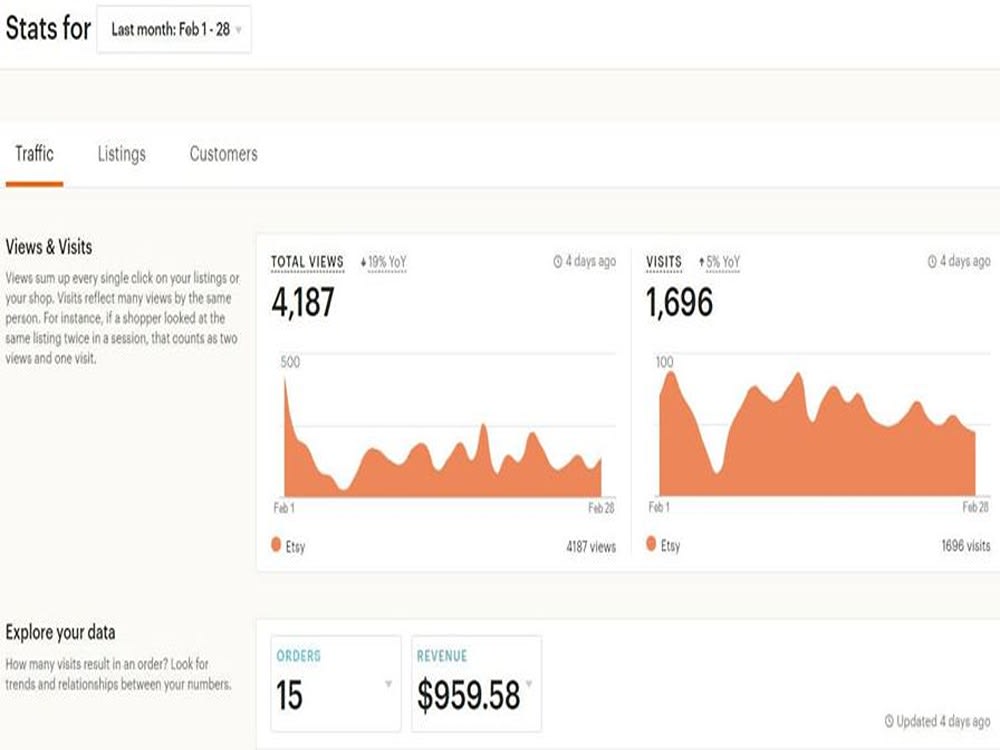Switch to the Traffic tab
The image size is (1000, 750).
click(34, 154)
